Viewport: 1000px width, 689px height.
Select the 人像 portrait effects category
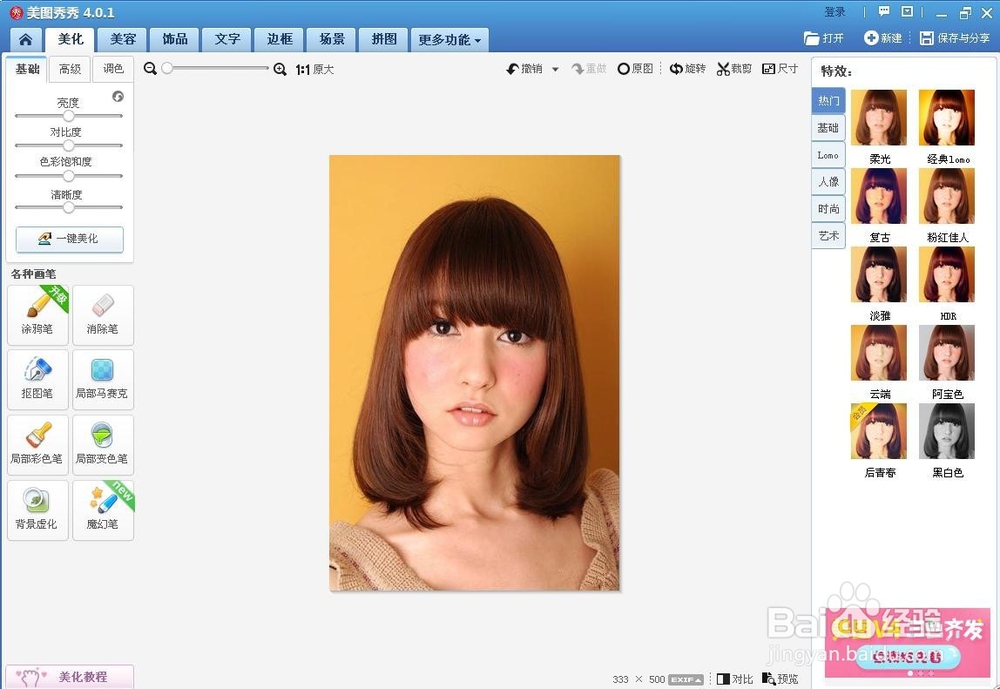pos(828,182)
